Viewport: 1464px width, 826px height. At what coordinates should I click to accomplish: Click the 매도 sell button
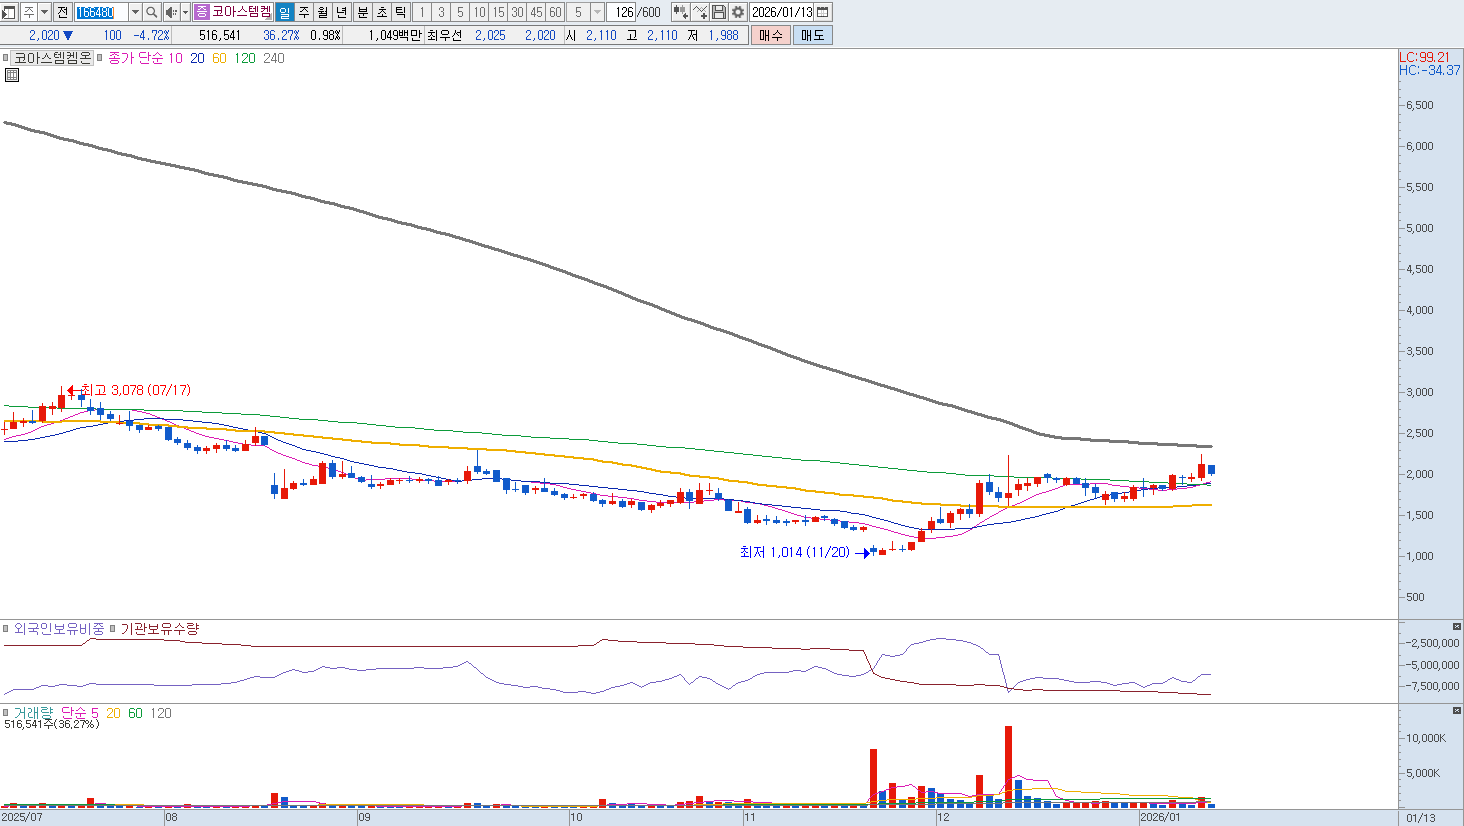(x=812, y=35)
